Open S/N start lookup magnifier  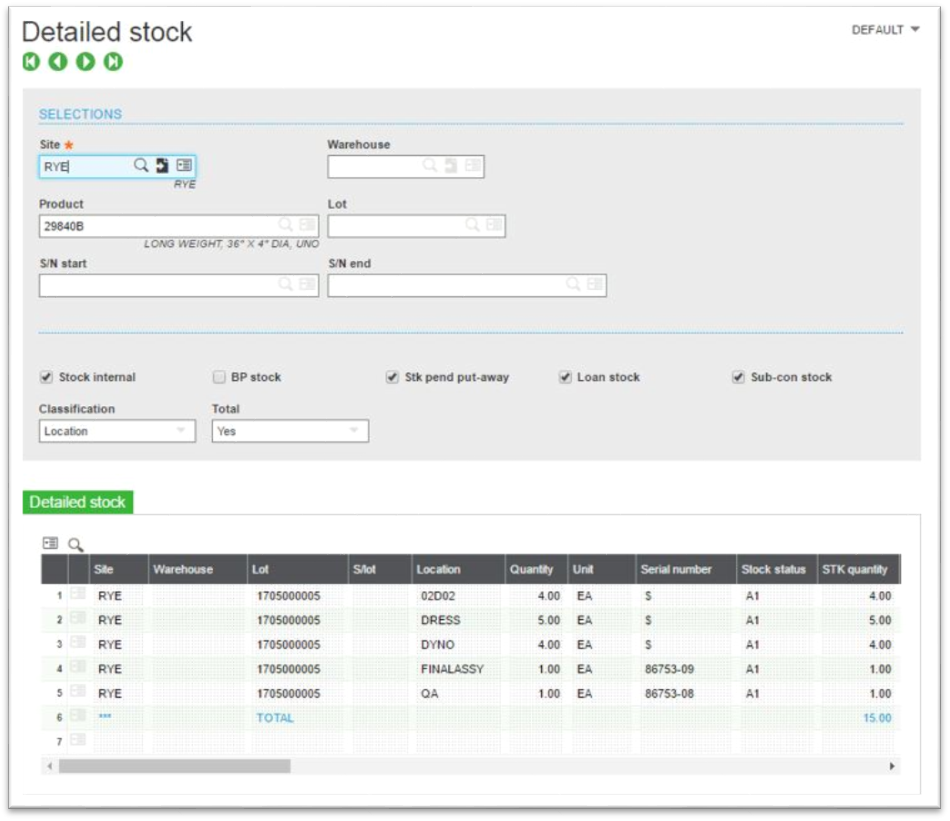point(285,284)
